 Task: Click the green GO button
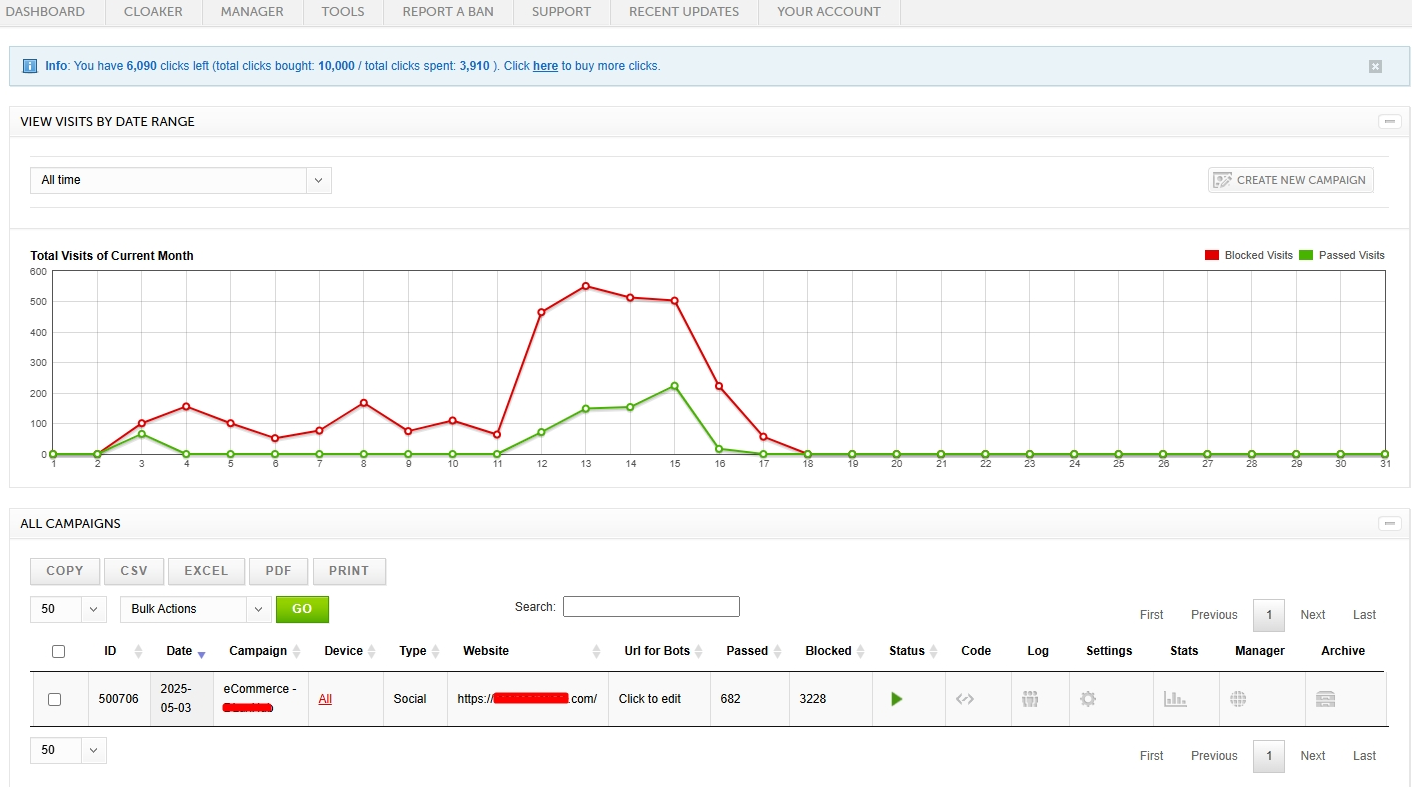pyautogui.click(x=302, y=609)
